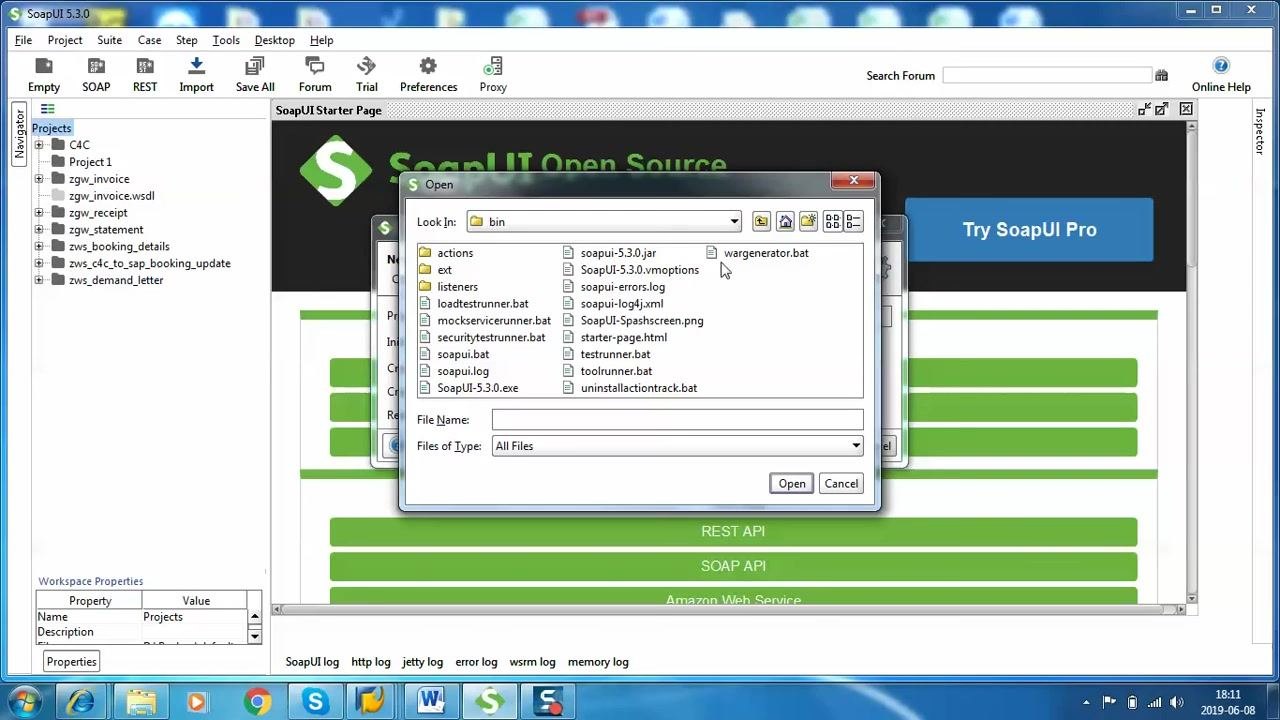This screenshot has height=720, width=1280.
Task: Expand the C4C project node
Action: [x=39, y=145]
